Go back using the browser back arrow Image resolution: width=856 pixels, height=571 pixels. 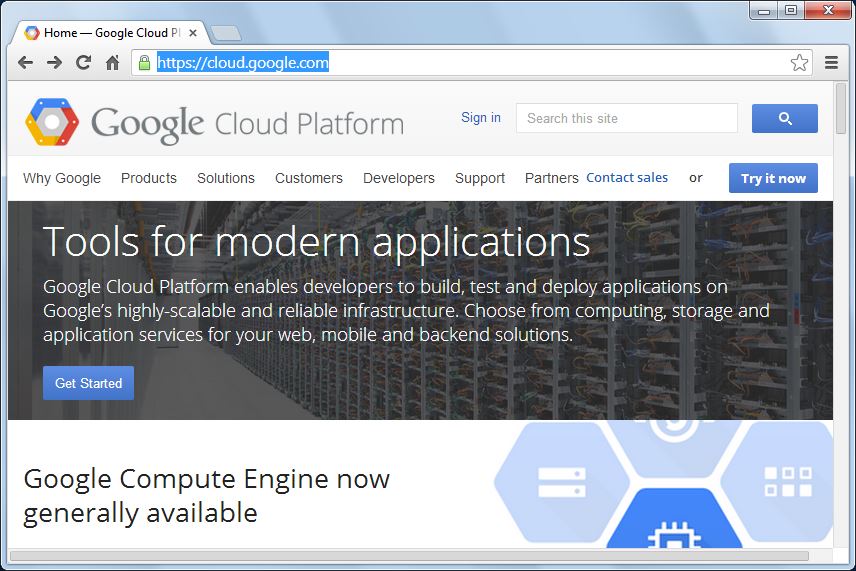click(25, 63)
